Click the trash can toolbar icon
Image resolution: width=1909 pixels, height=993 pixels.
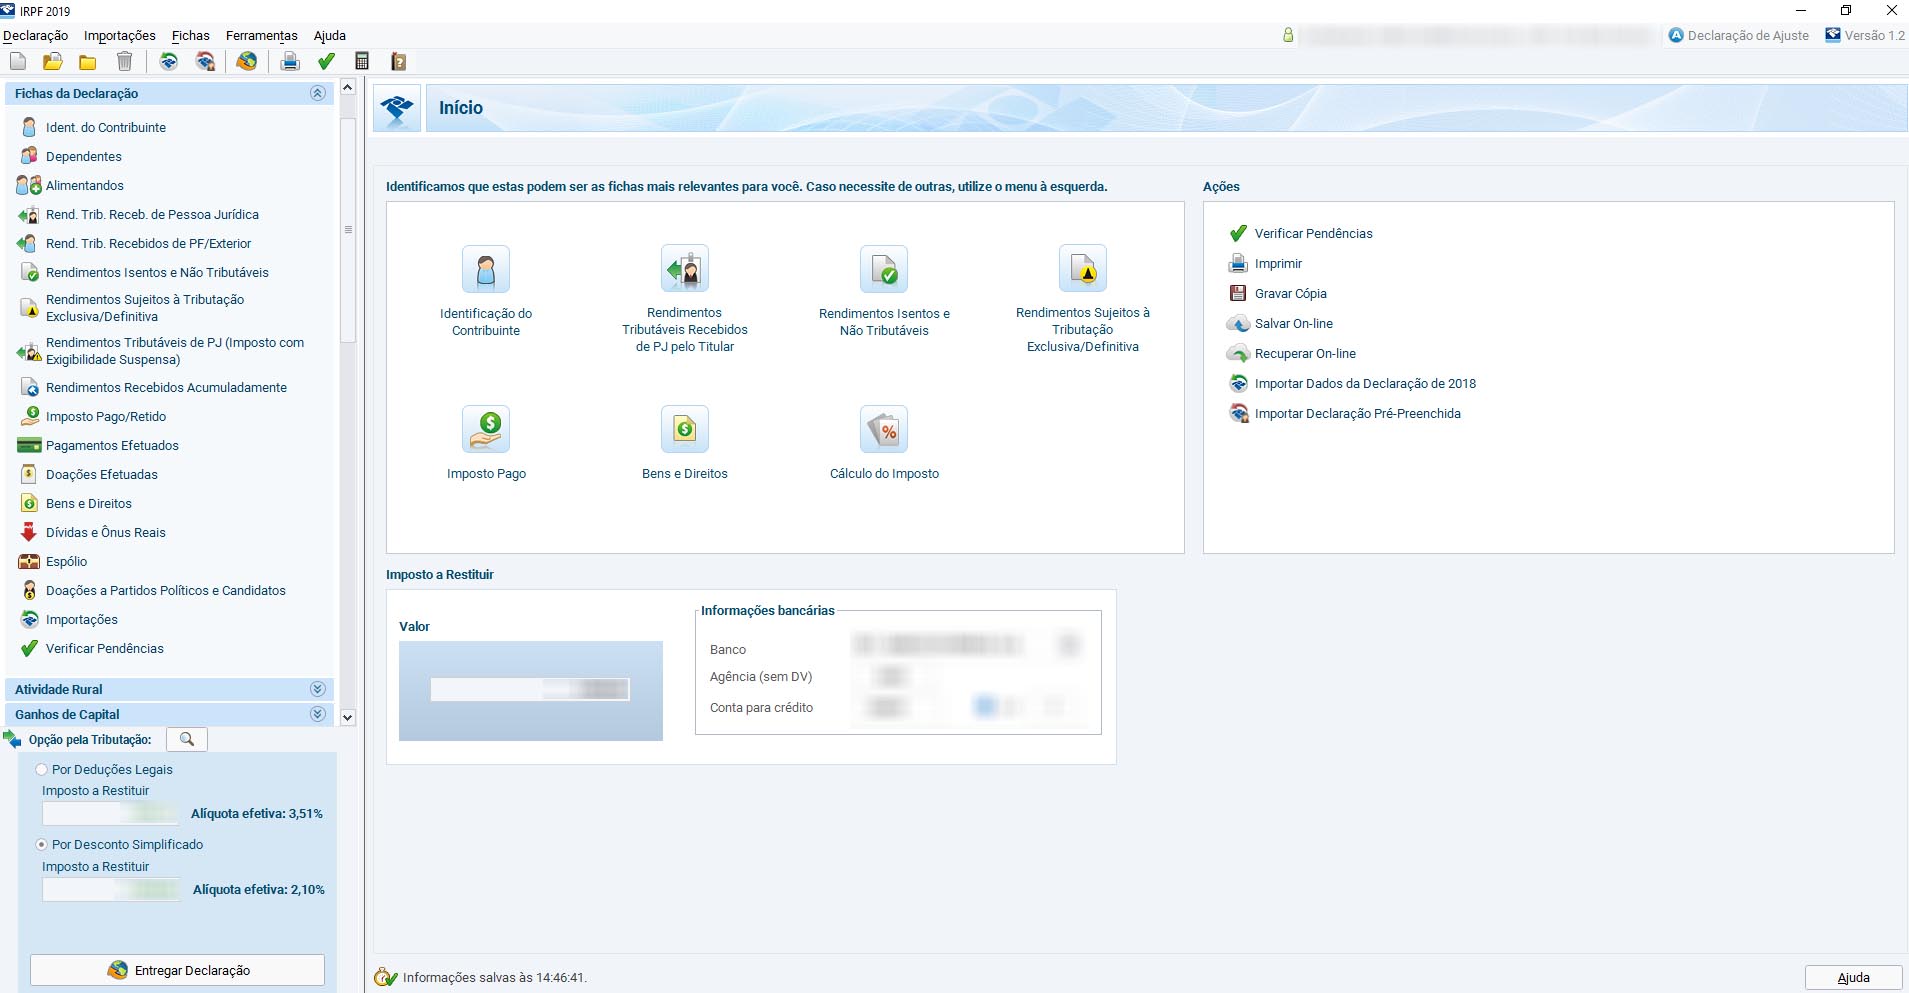pyautogui.click(x=124, y=62)
